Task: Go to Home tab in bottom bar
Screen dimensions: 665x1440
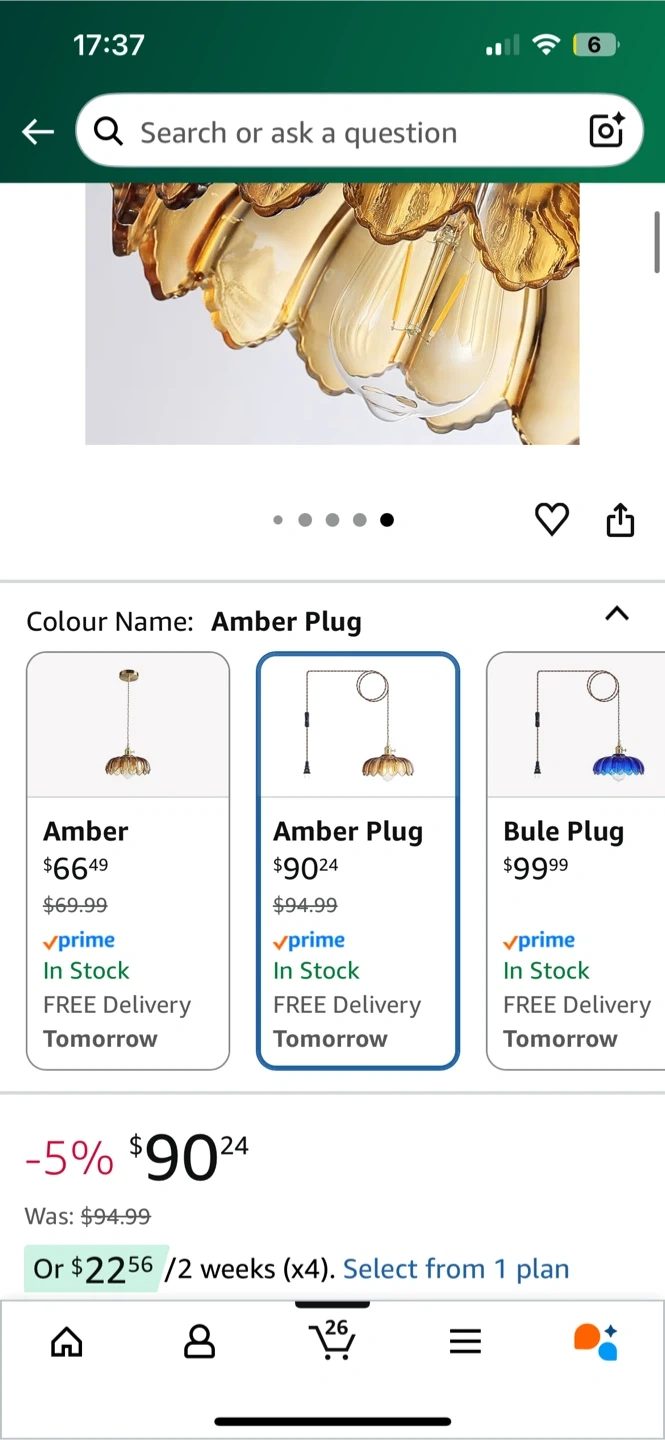Action: coord(66,1342)
